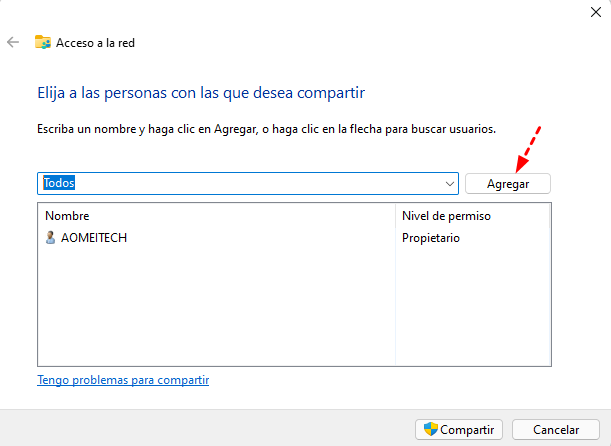This screenshot has width=611, height=446.
Task: Open the Propietario permission level cell
Action: point(431,238)
